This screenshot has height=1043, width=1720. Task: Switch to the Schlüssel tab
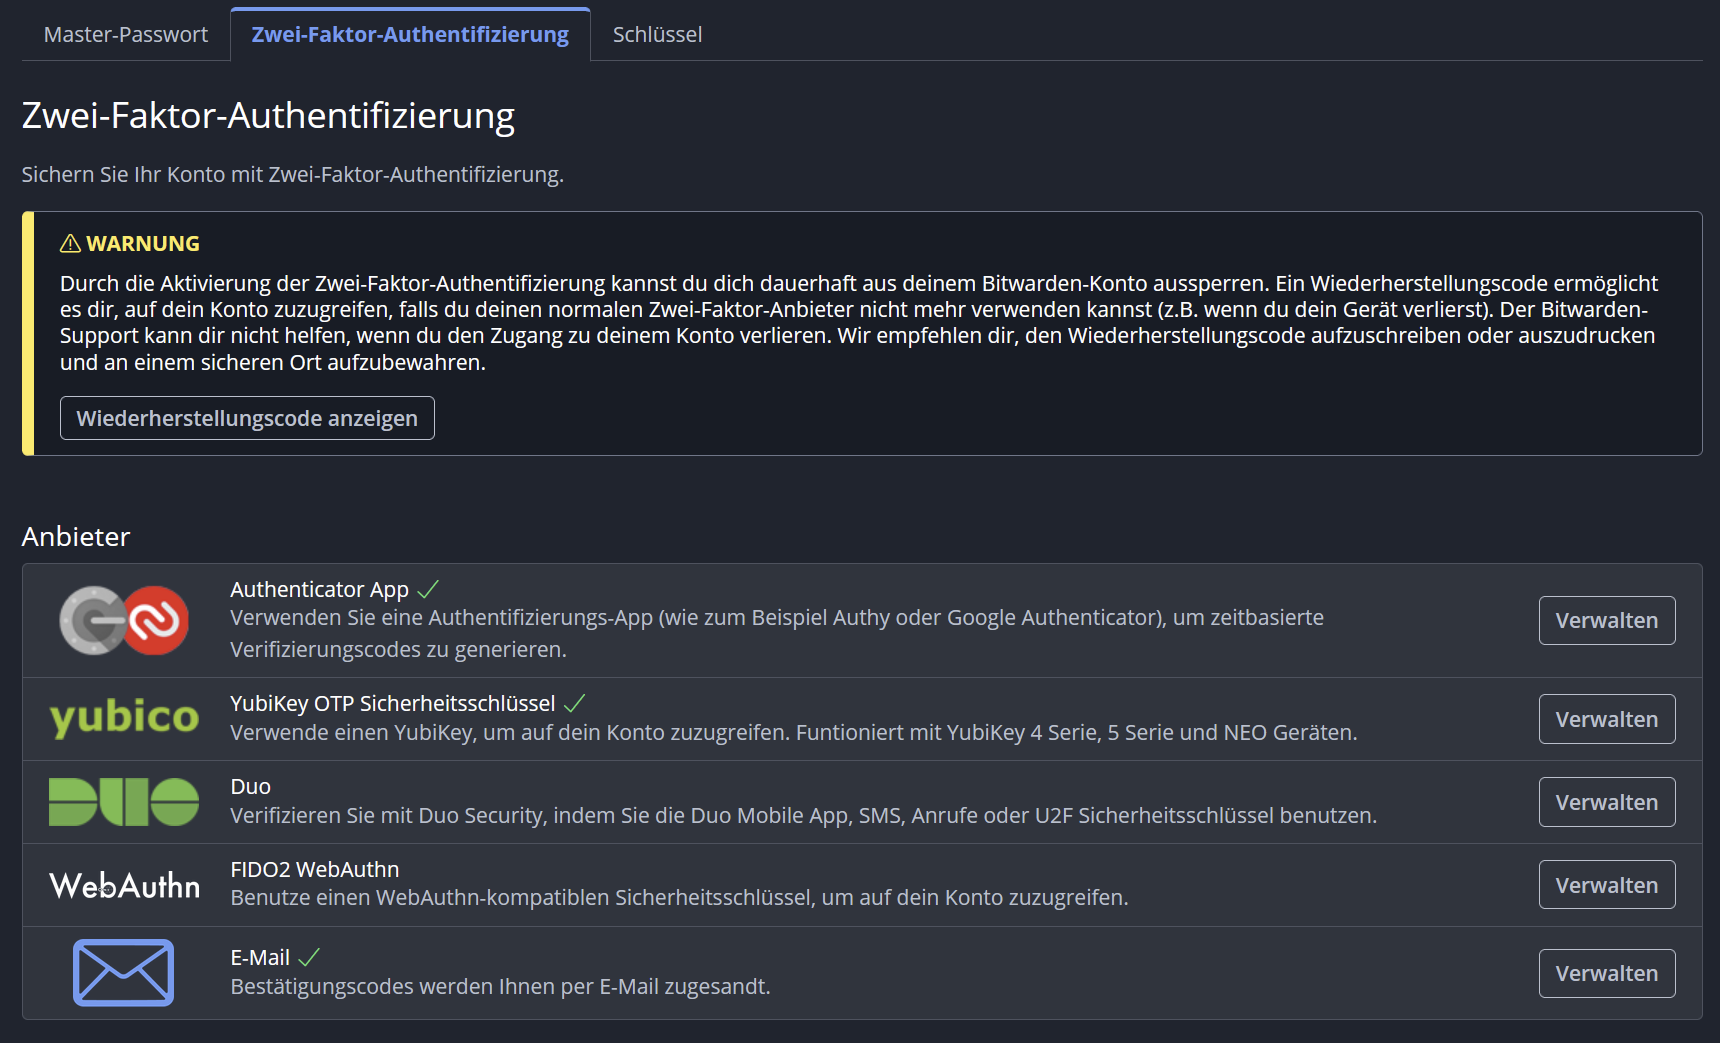pos(657,34)
